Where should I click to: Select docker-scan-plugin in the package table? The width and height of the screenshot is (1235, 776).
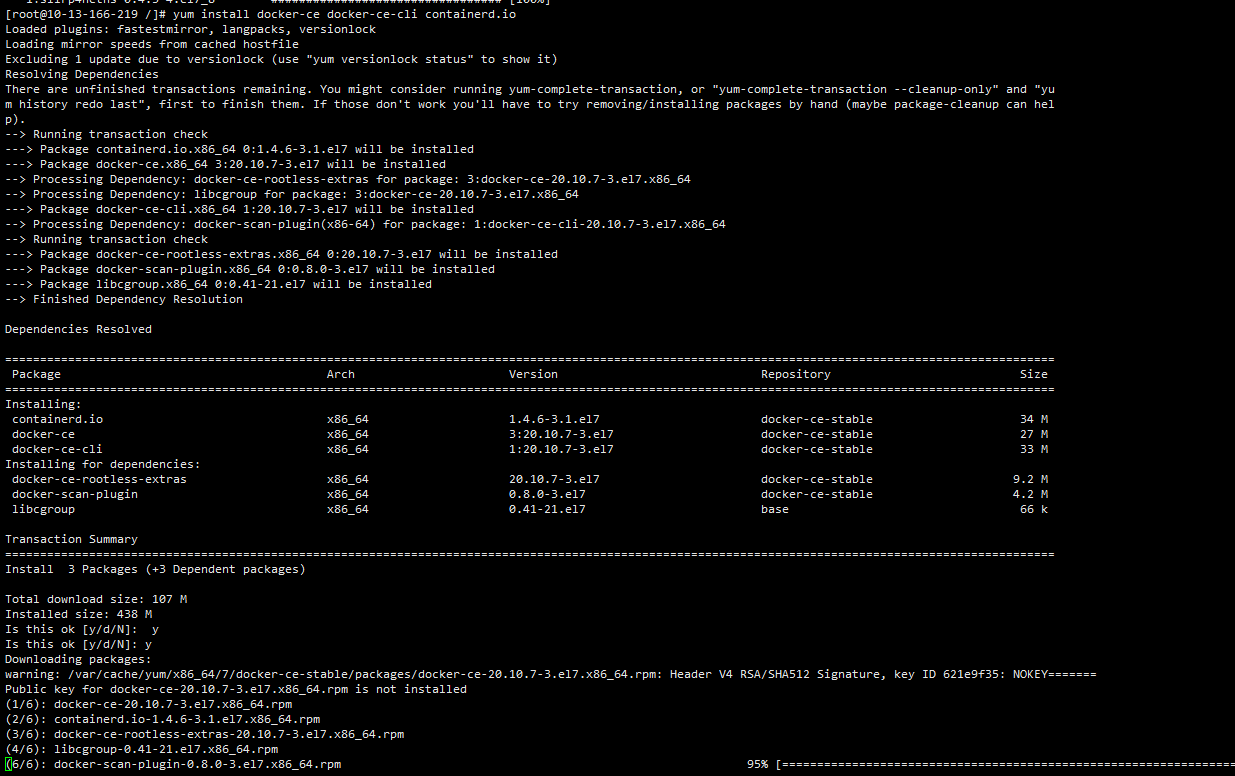pyautogui.click(x=75, y=494)
